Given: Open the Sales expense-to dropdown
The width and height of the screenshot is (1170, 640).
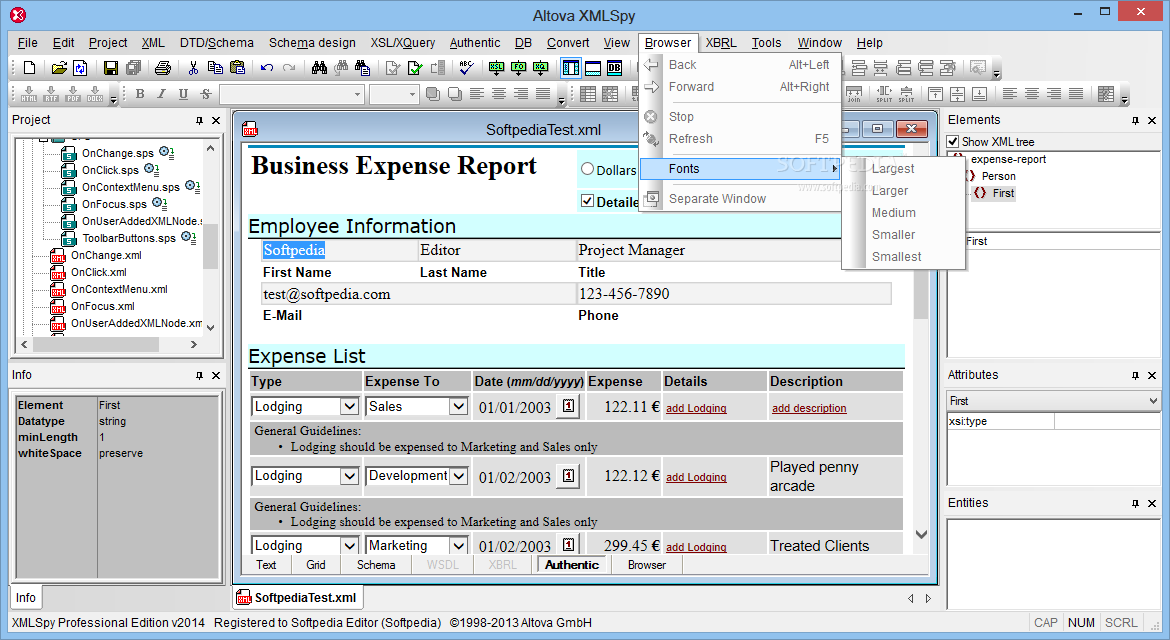Looking at the screenshot, I should 458,407.
